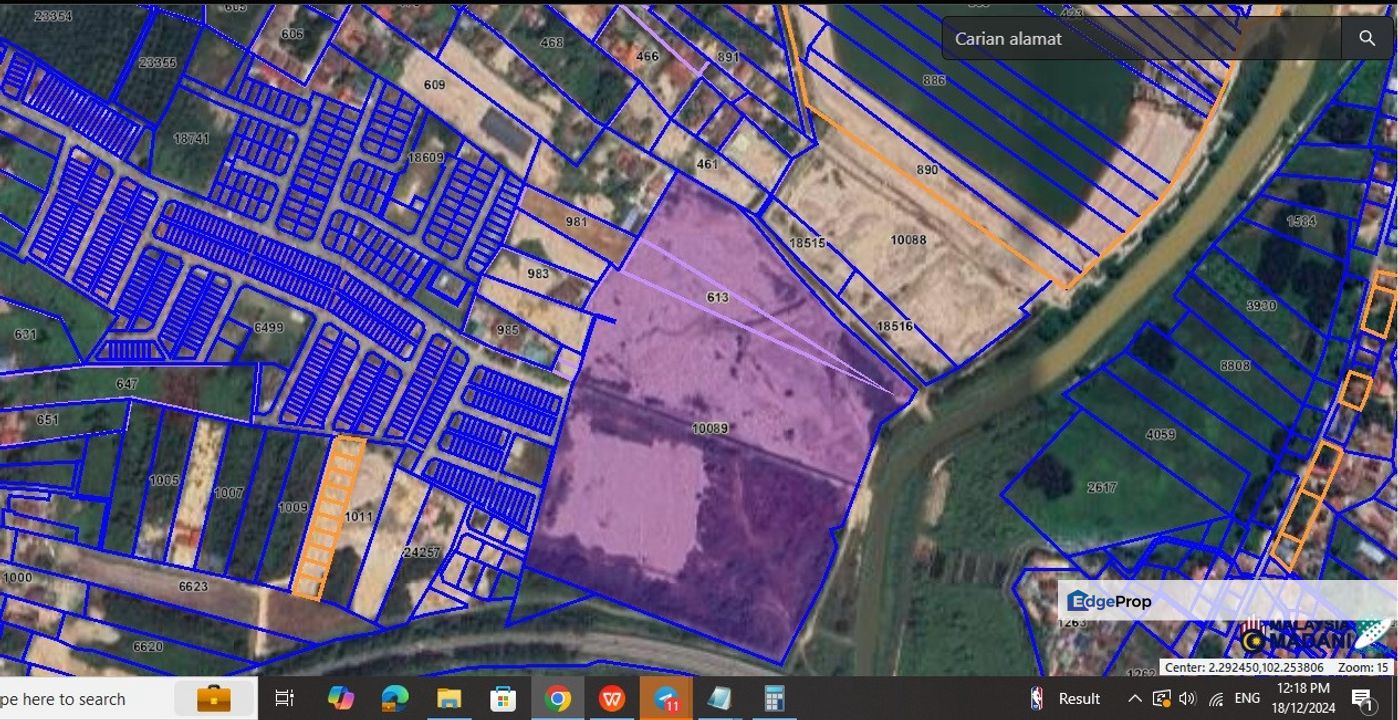
Task: Open the notification center icon
Action: pyautogui.click(x=1362, y=699)
